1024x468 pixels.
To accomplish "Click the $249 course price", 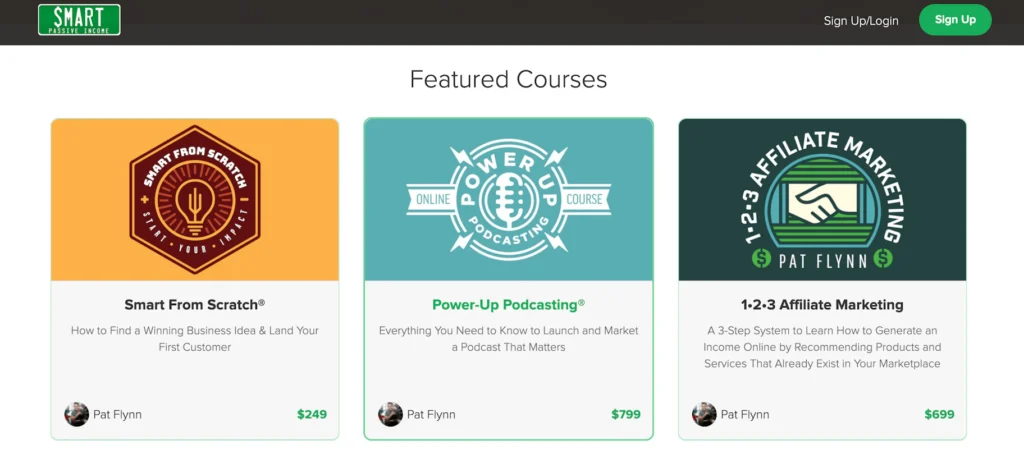I will click(312, 414).
